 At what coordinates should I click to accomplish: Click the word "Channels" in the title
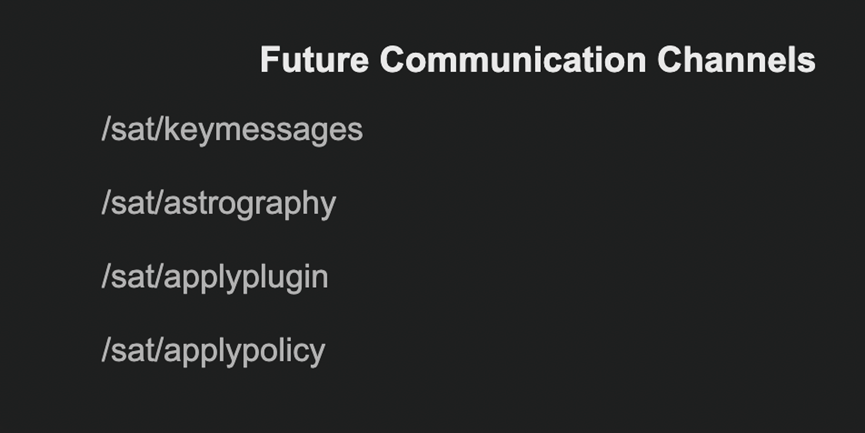(736, 60)
